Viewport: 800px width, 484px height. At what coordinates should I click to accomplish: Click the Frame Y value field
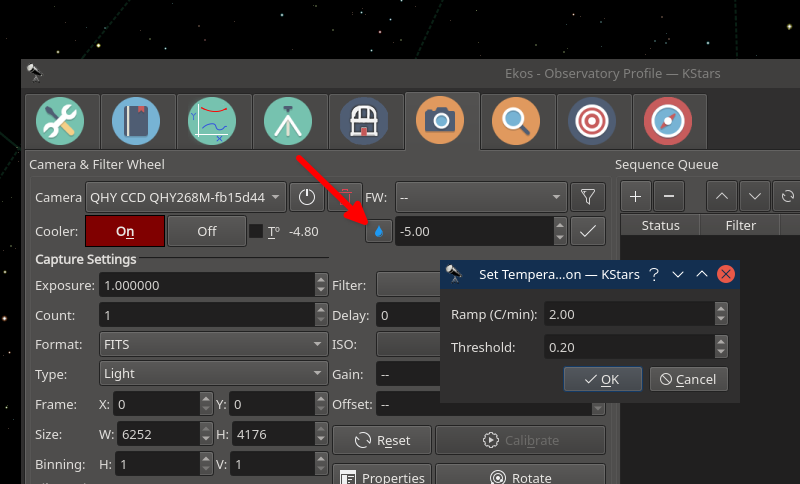(272, 404)
